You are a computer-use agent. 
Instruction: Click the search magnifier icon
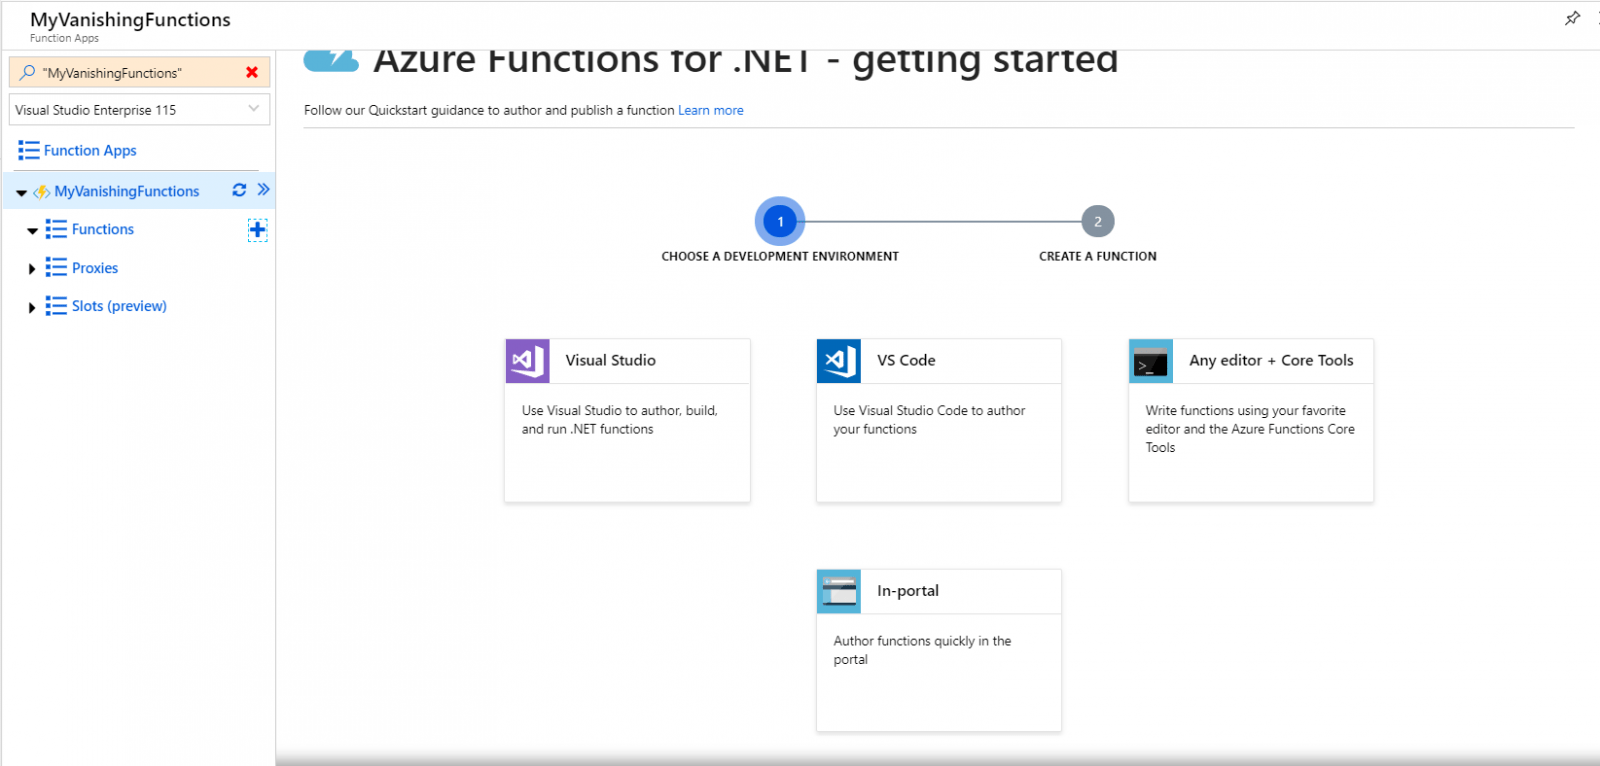coord(28,72)
